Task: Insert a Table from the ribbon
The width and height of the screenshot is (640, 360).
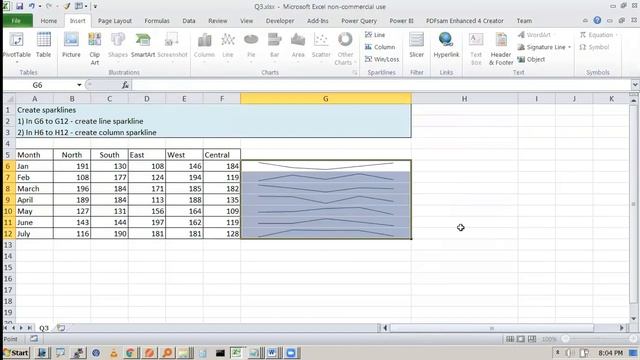Action: point(43,46)
